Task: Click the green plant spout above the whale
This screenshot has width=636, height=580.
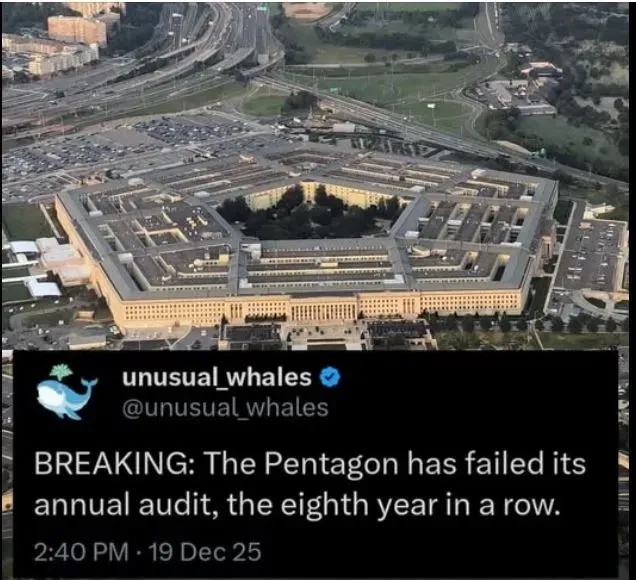Action: point(61,372)
